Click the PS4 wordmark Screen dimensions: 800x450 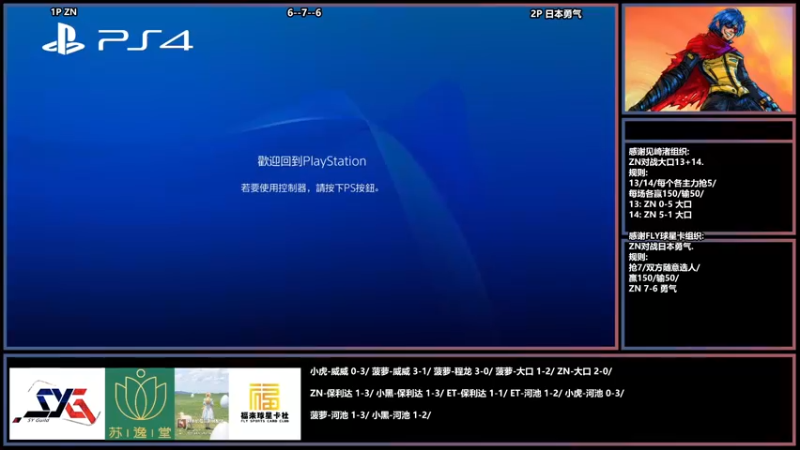(145, 40)
